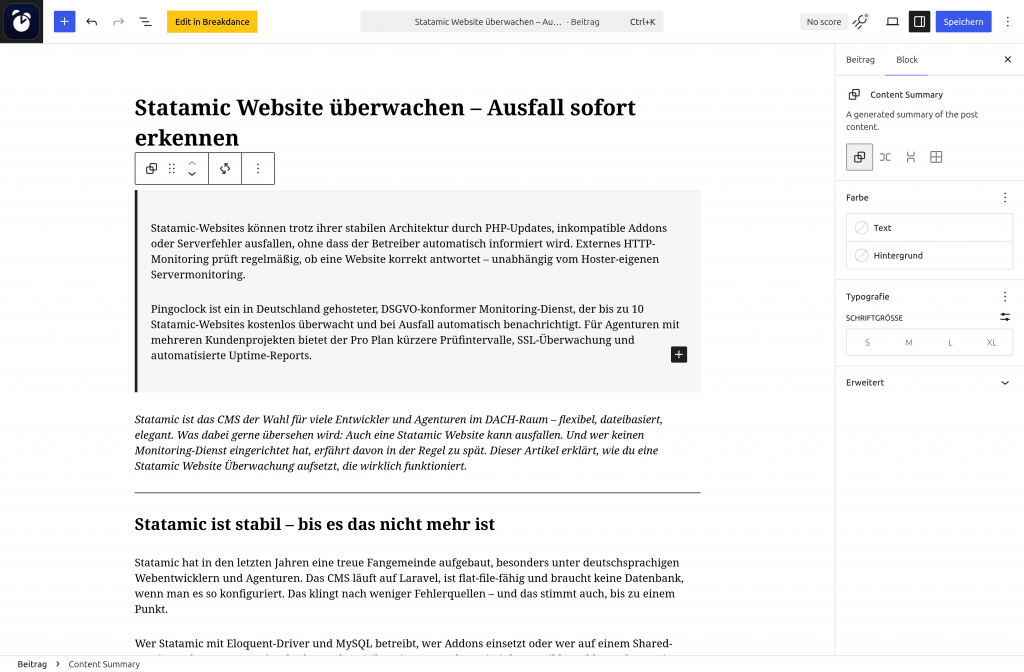Image resolution: width=1024 pixels, height=672 pixels.
Task: Toggle the settings sidebar panel icon
Action: [919, 22]
